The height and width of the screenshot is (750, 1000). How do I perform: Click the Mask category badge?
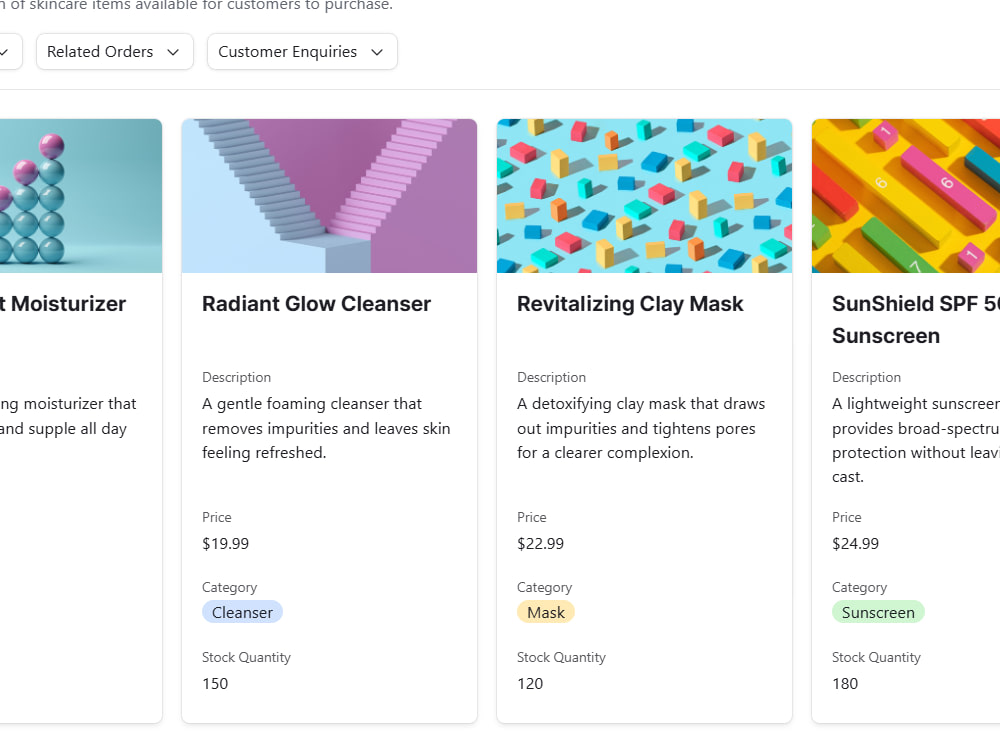546,612
